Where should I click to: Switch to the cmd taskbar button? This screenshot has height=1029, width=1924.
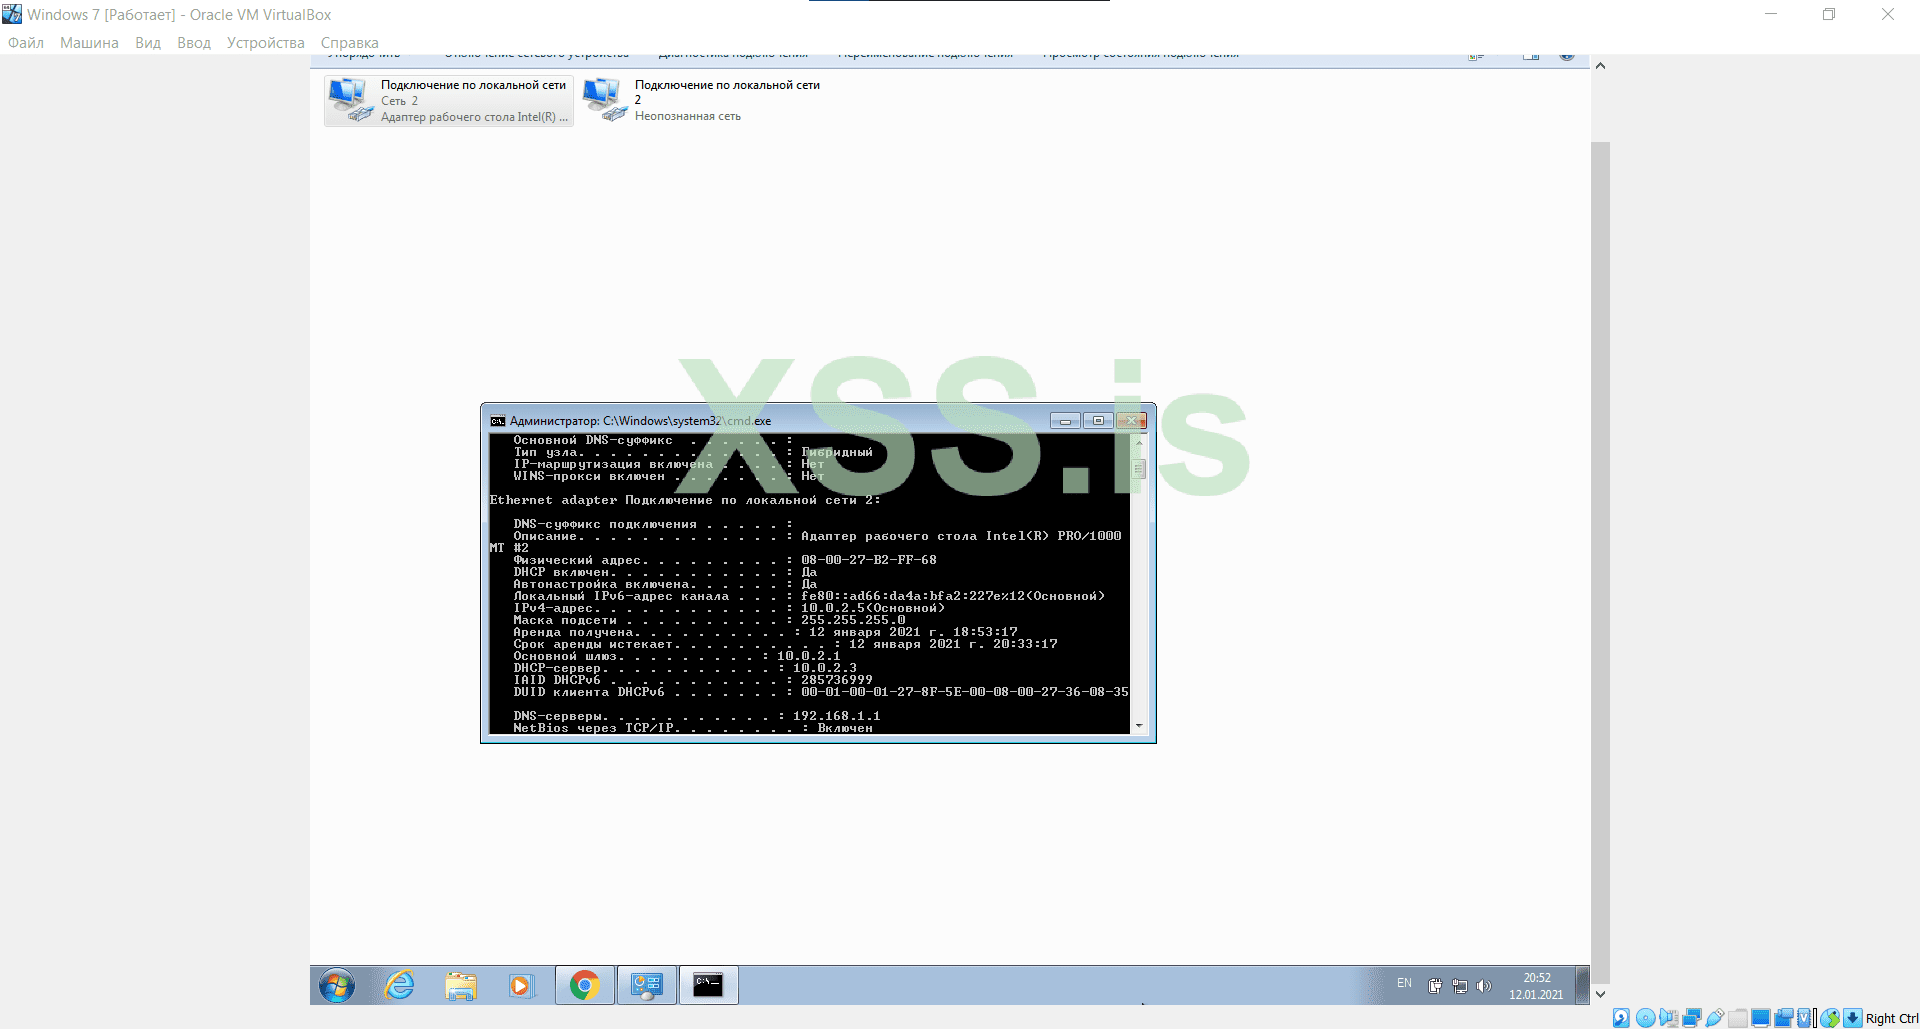point(708,985)
